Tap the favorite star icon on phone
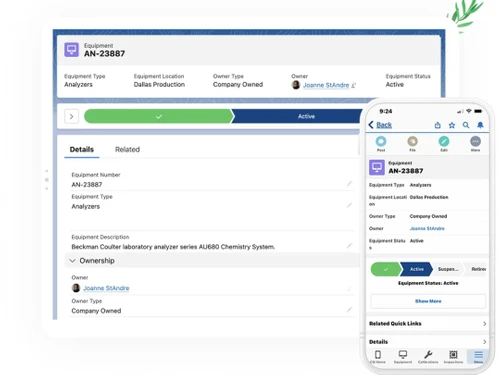The width and height of the screenshot is (500, 375). (x=452, y=125)
